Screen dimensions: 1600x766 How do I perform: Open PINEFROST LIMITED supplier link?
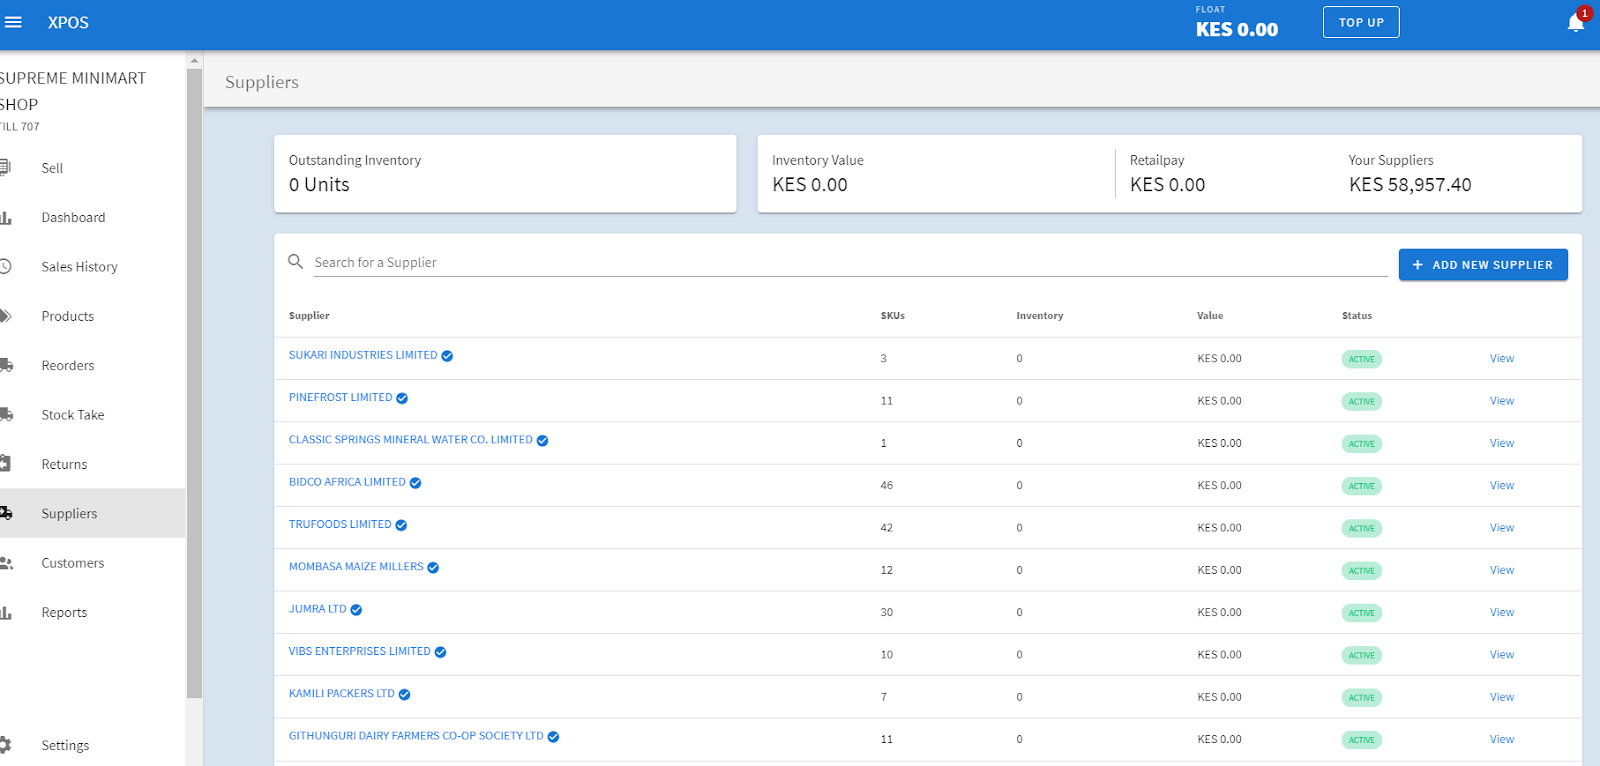(x=341, y=397)
